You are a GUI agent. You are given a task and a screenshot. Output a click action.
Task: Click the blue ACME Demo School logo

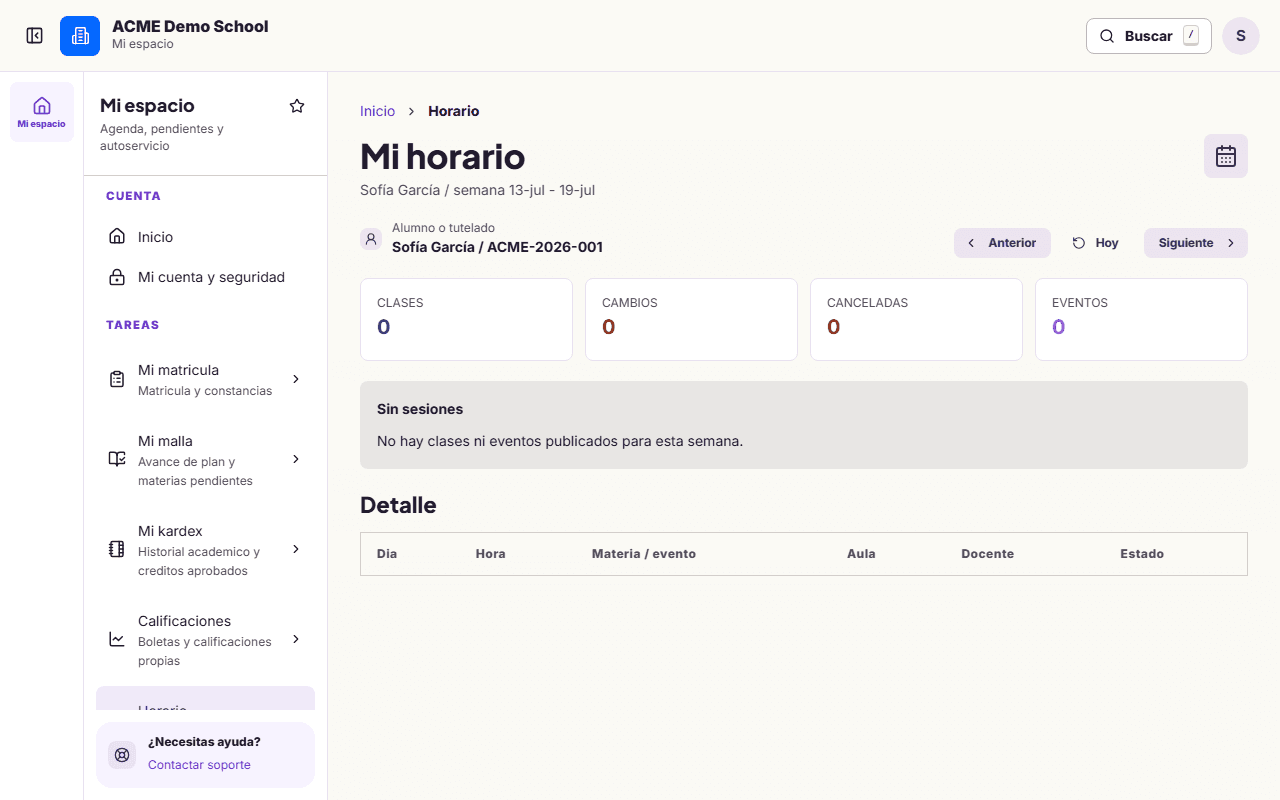pyautogui.click(x=80, y=36)
